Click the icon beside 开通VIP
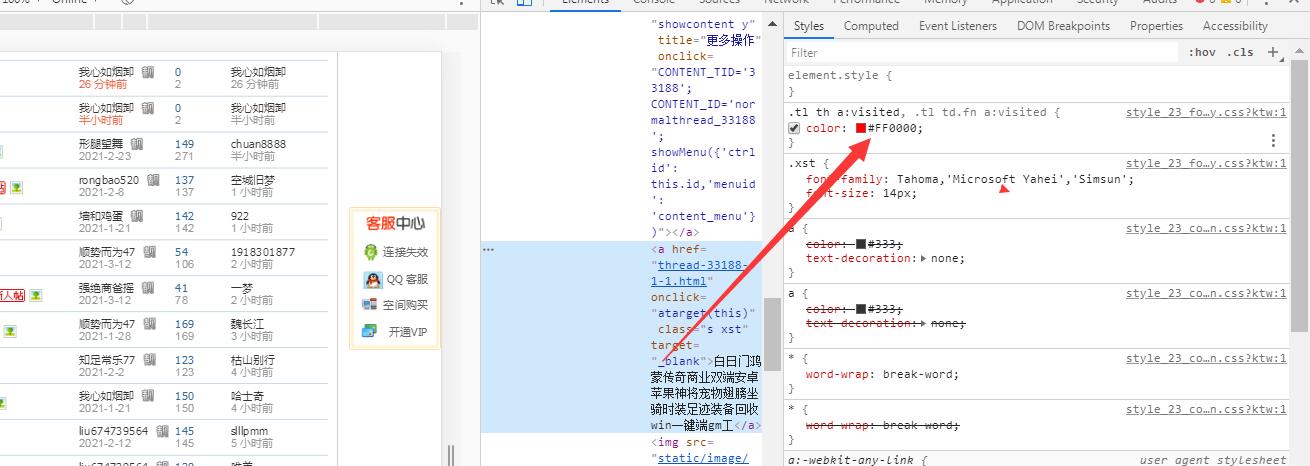Image resolution: width=1310 pixels, height=466 pixels. click(x=371, y=331)
